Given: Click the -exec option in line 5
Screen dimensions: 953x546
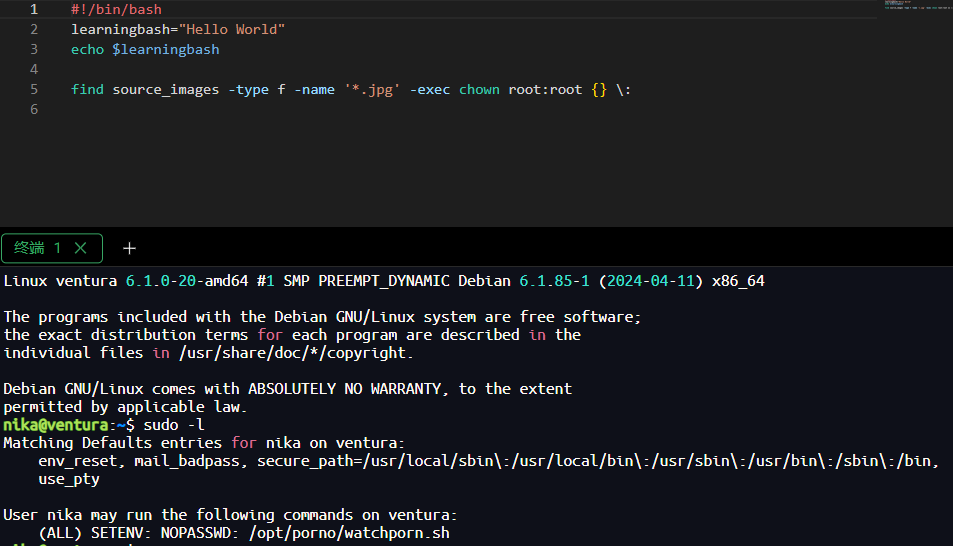Looking at the screenshot, I should click(430, 89).
